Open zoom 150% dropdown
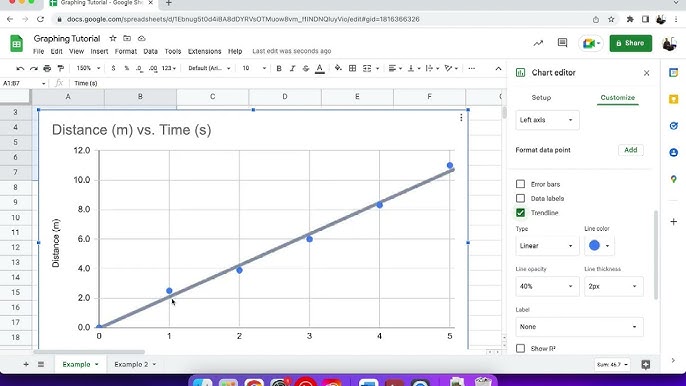 88,68
